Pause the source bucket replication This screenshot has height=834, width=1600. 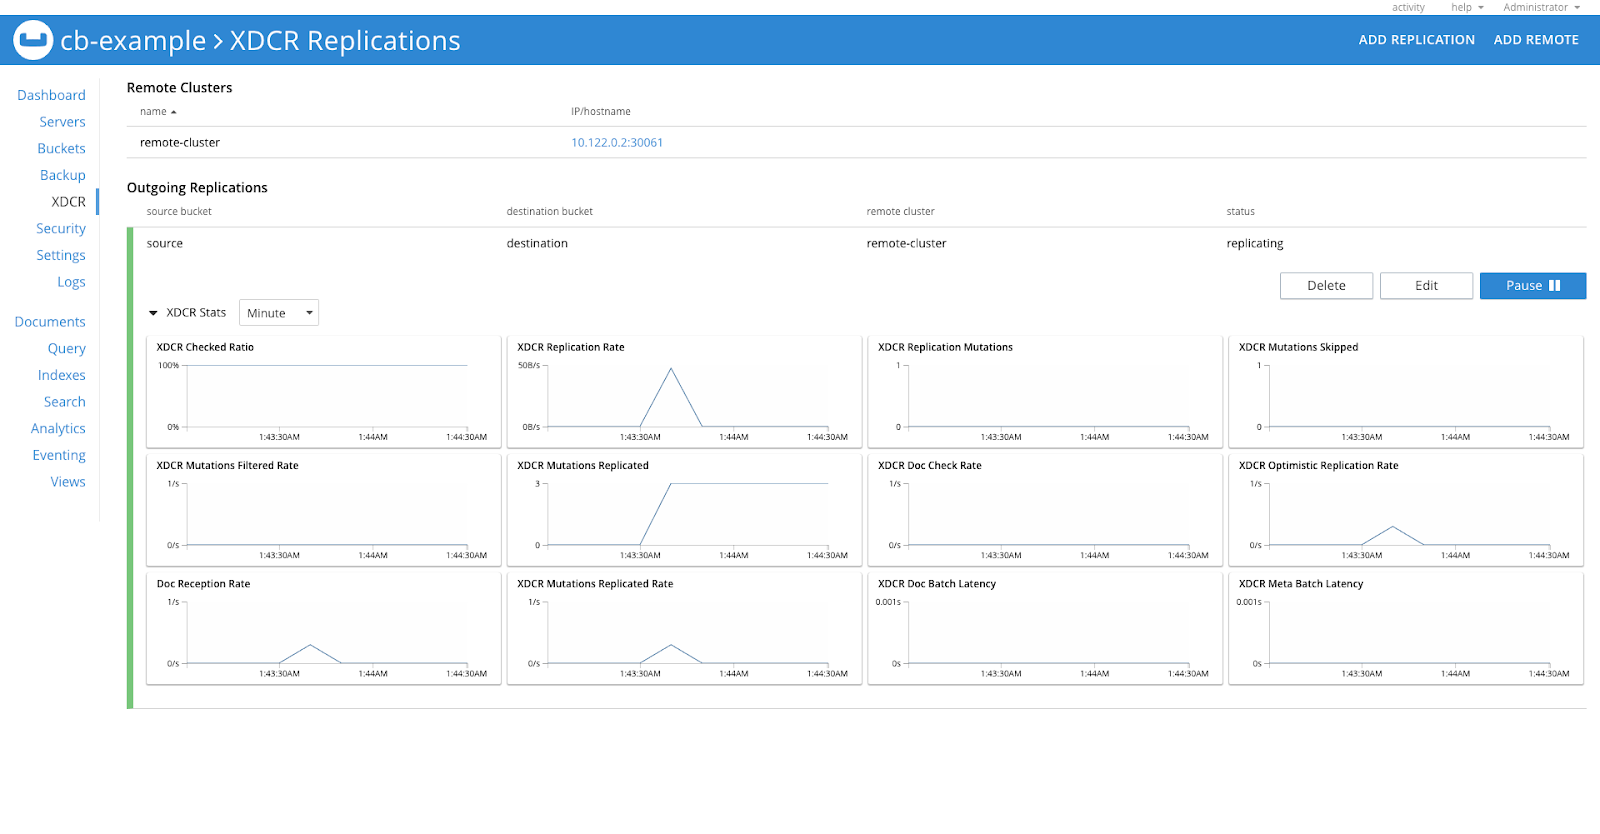point(1532,286)
